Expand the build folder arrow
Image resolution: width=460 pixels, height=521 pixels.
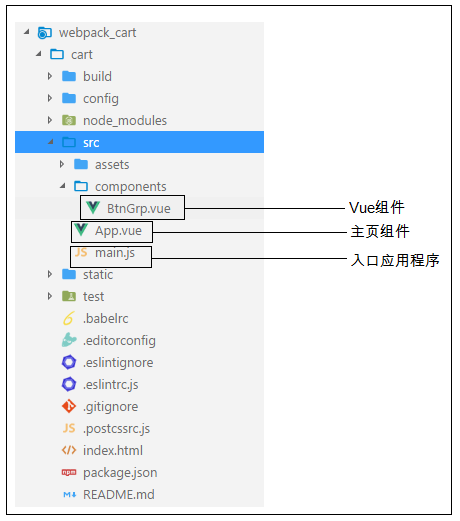[50, 76]
